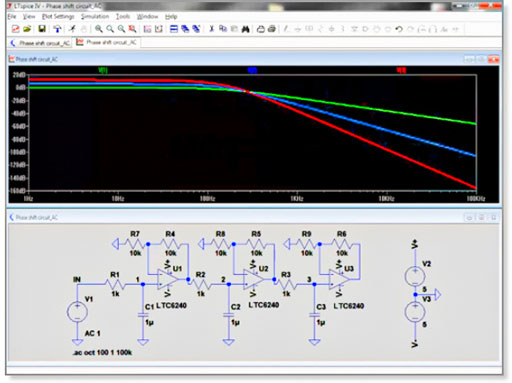Click the greyed Text Aa toolbar icon
Image resolution: width=512 pixels, height=383 pixels.
click(444, 29)
